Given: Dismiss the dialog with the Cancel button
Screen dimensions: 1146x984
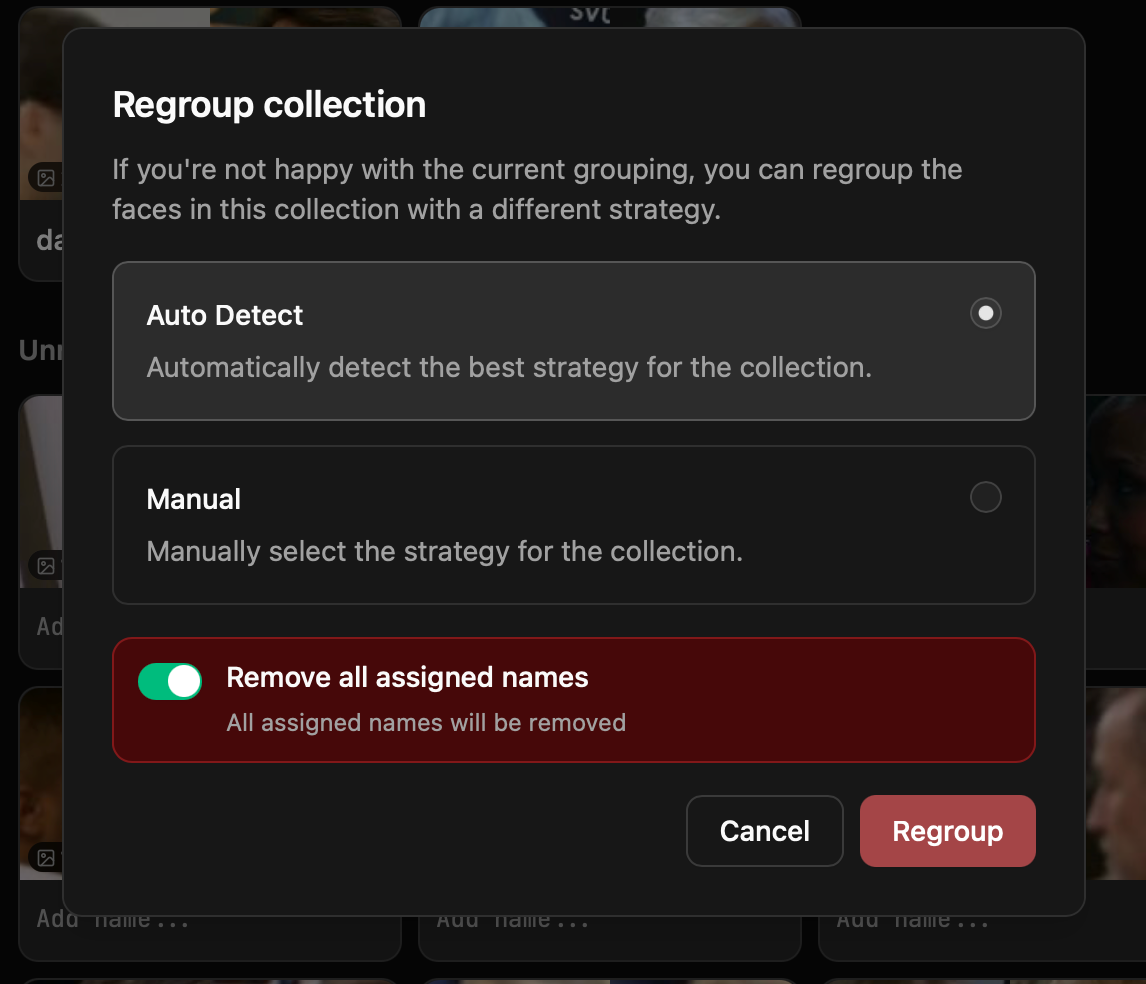Looking at the screenshot, I should [x=764, y=831].
